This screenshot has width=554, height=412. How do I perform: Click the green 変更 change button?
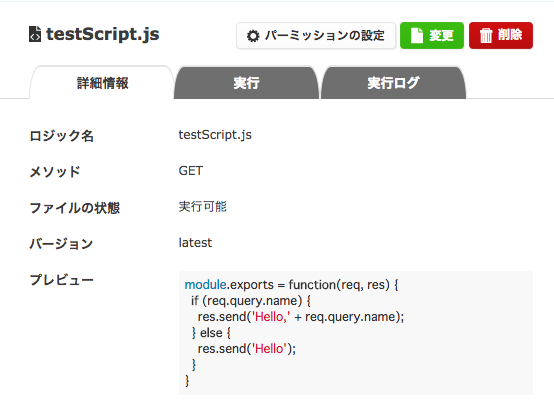432,35
